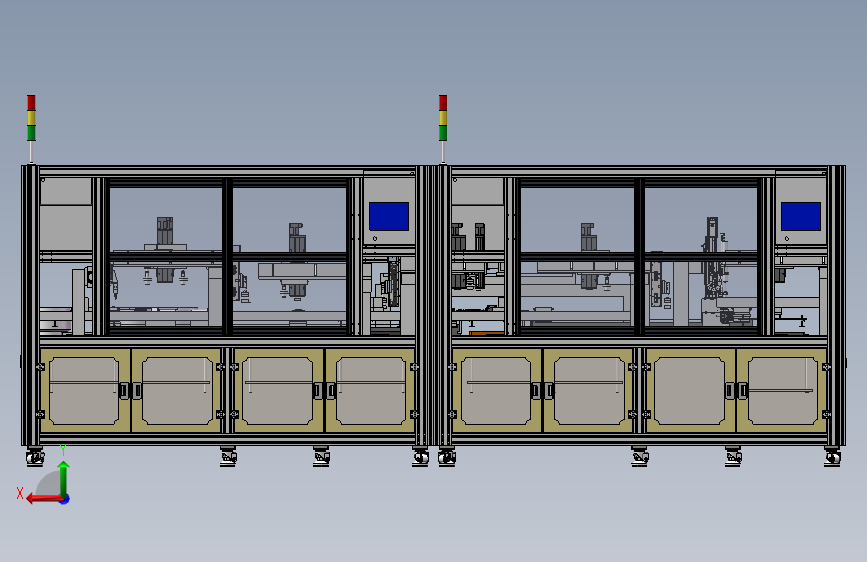Pick the red lamp of the left signal tower
Screen dimensions: 867x562
pyautogui.click(x=31, y=102)
